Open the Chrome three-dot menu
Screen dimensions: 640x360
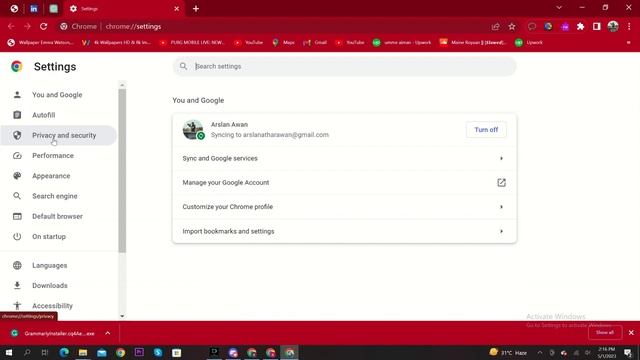coord(629,27)
